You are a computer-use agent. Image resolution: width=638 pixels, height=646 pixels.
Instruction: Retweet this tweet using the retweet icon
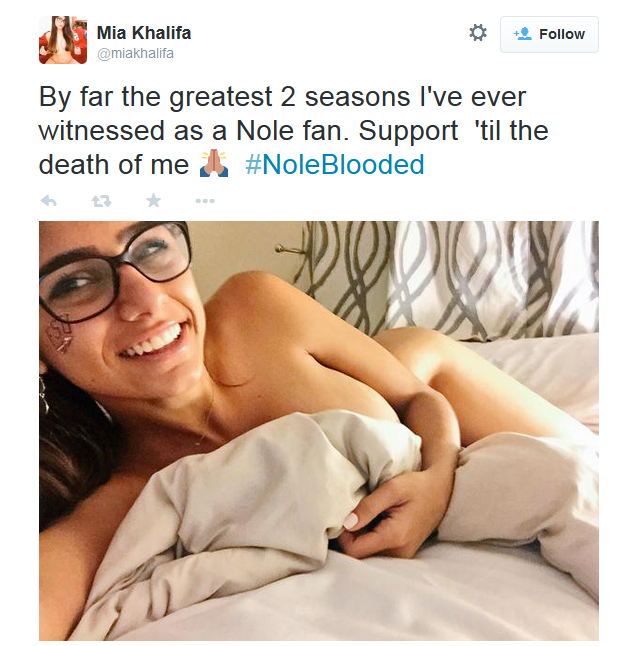(101, 201)
